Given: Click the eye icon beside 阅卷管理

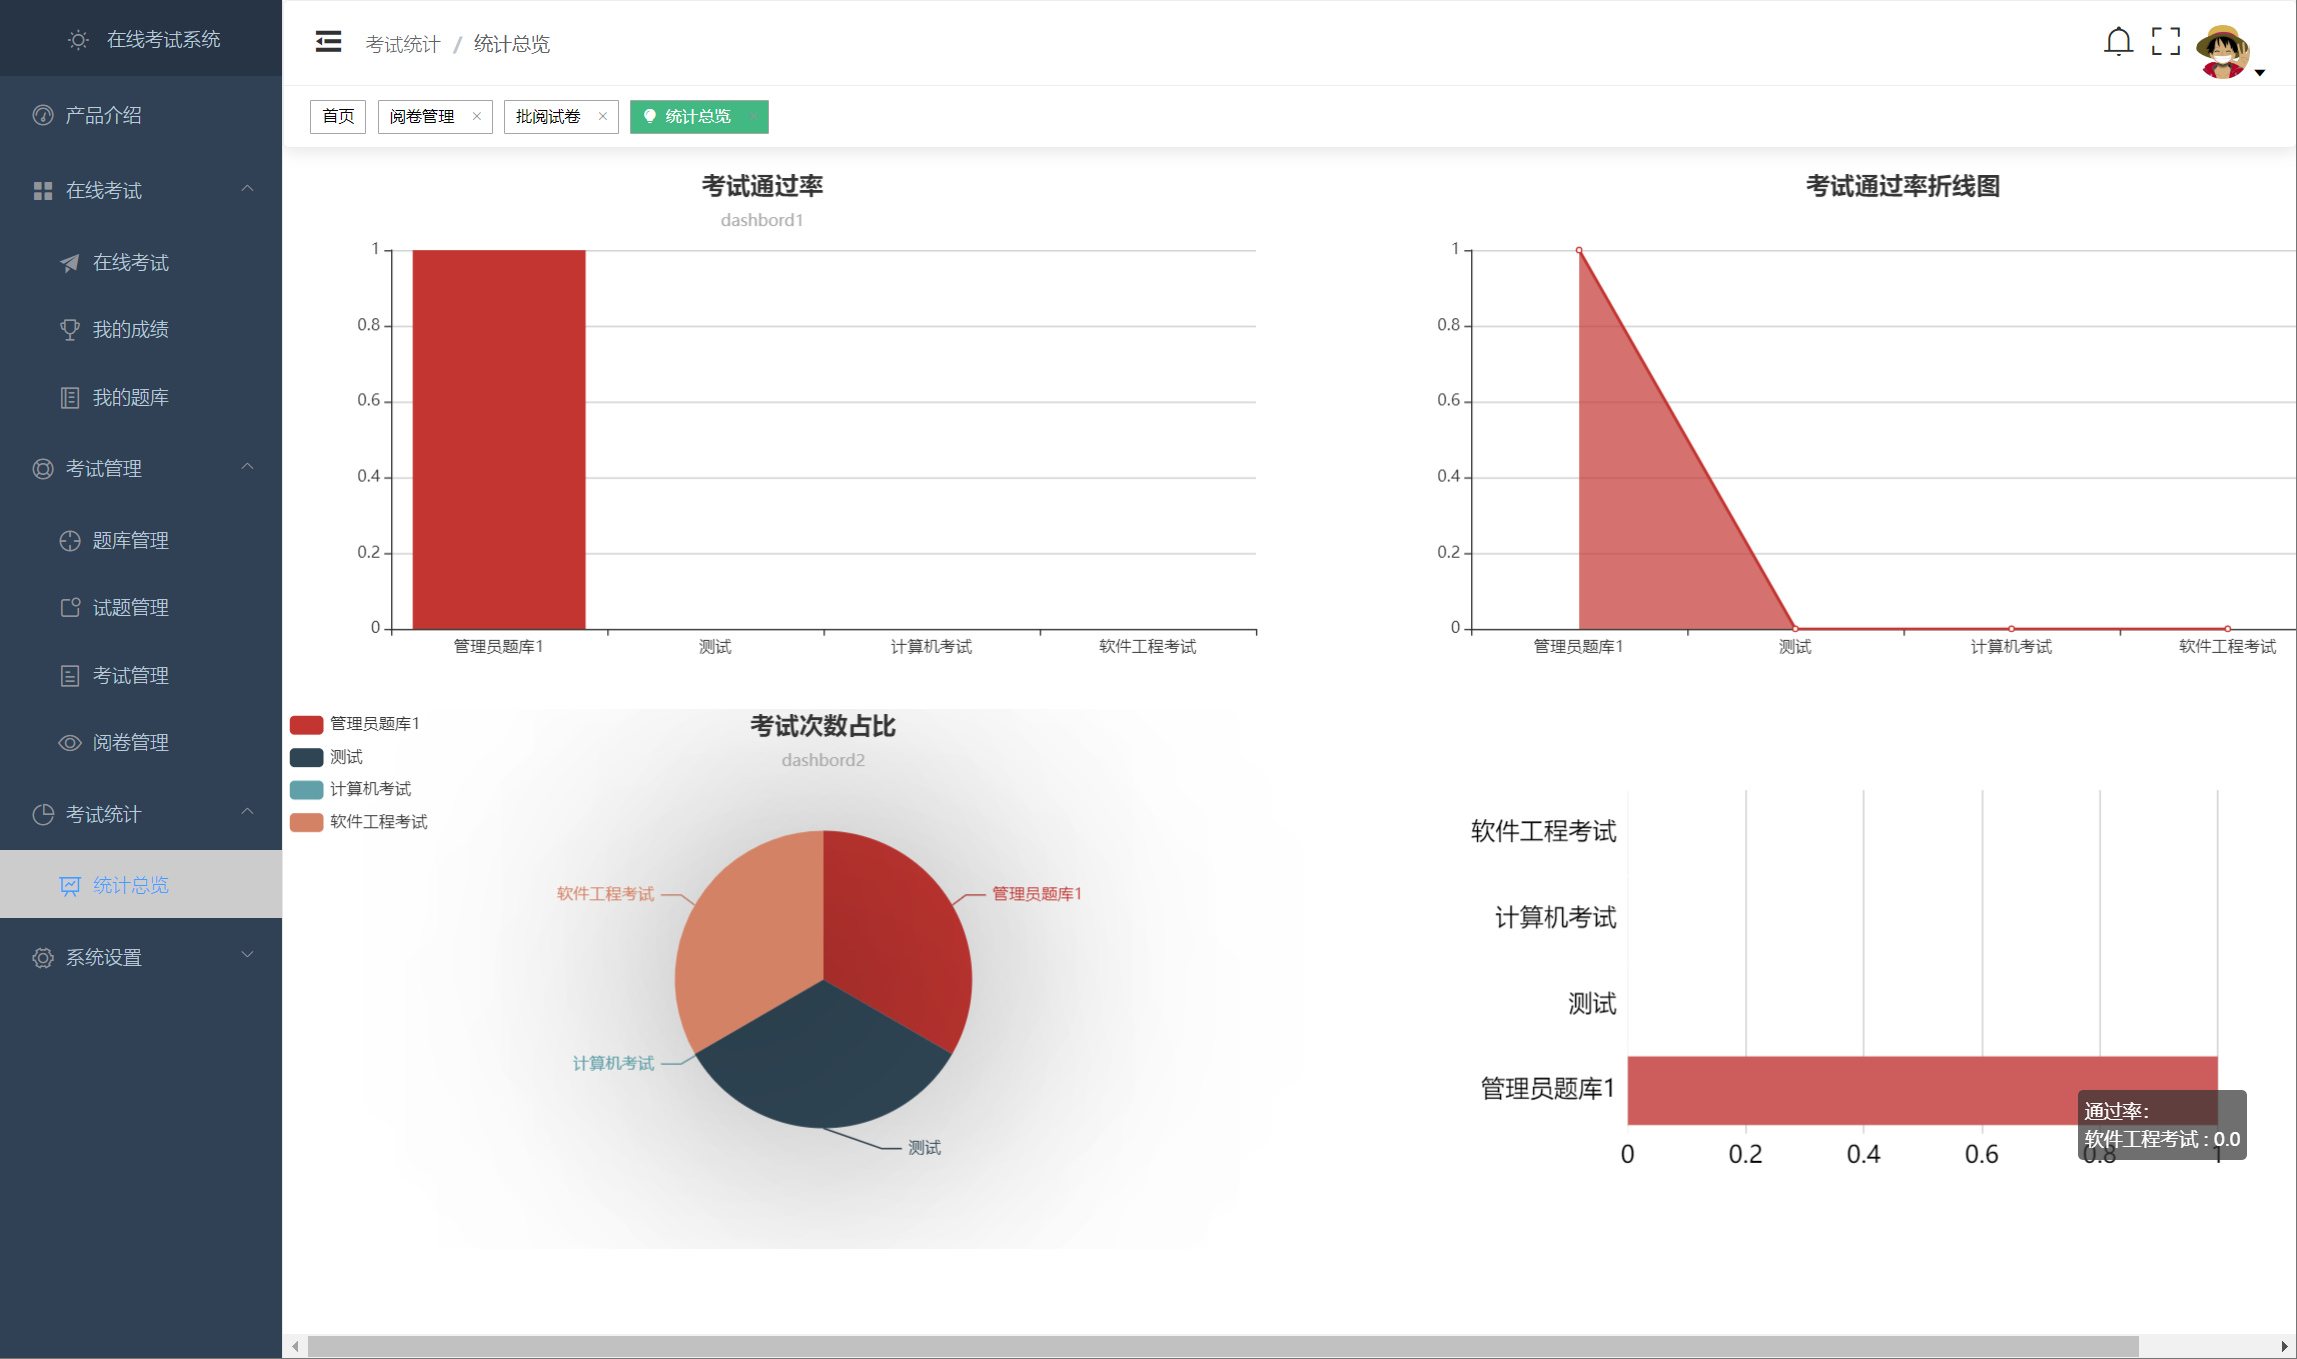Looking at the screenshot, I should 70,743.
